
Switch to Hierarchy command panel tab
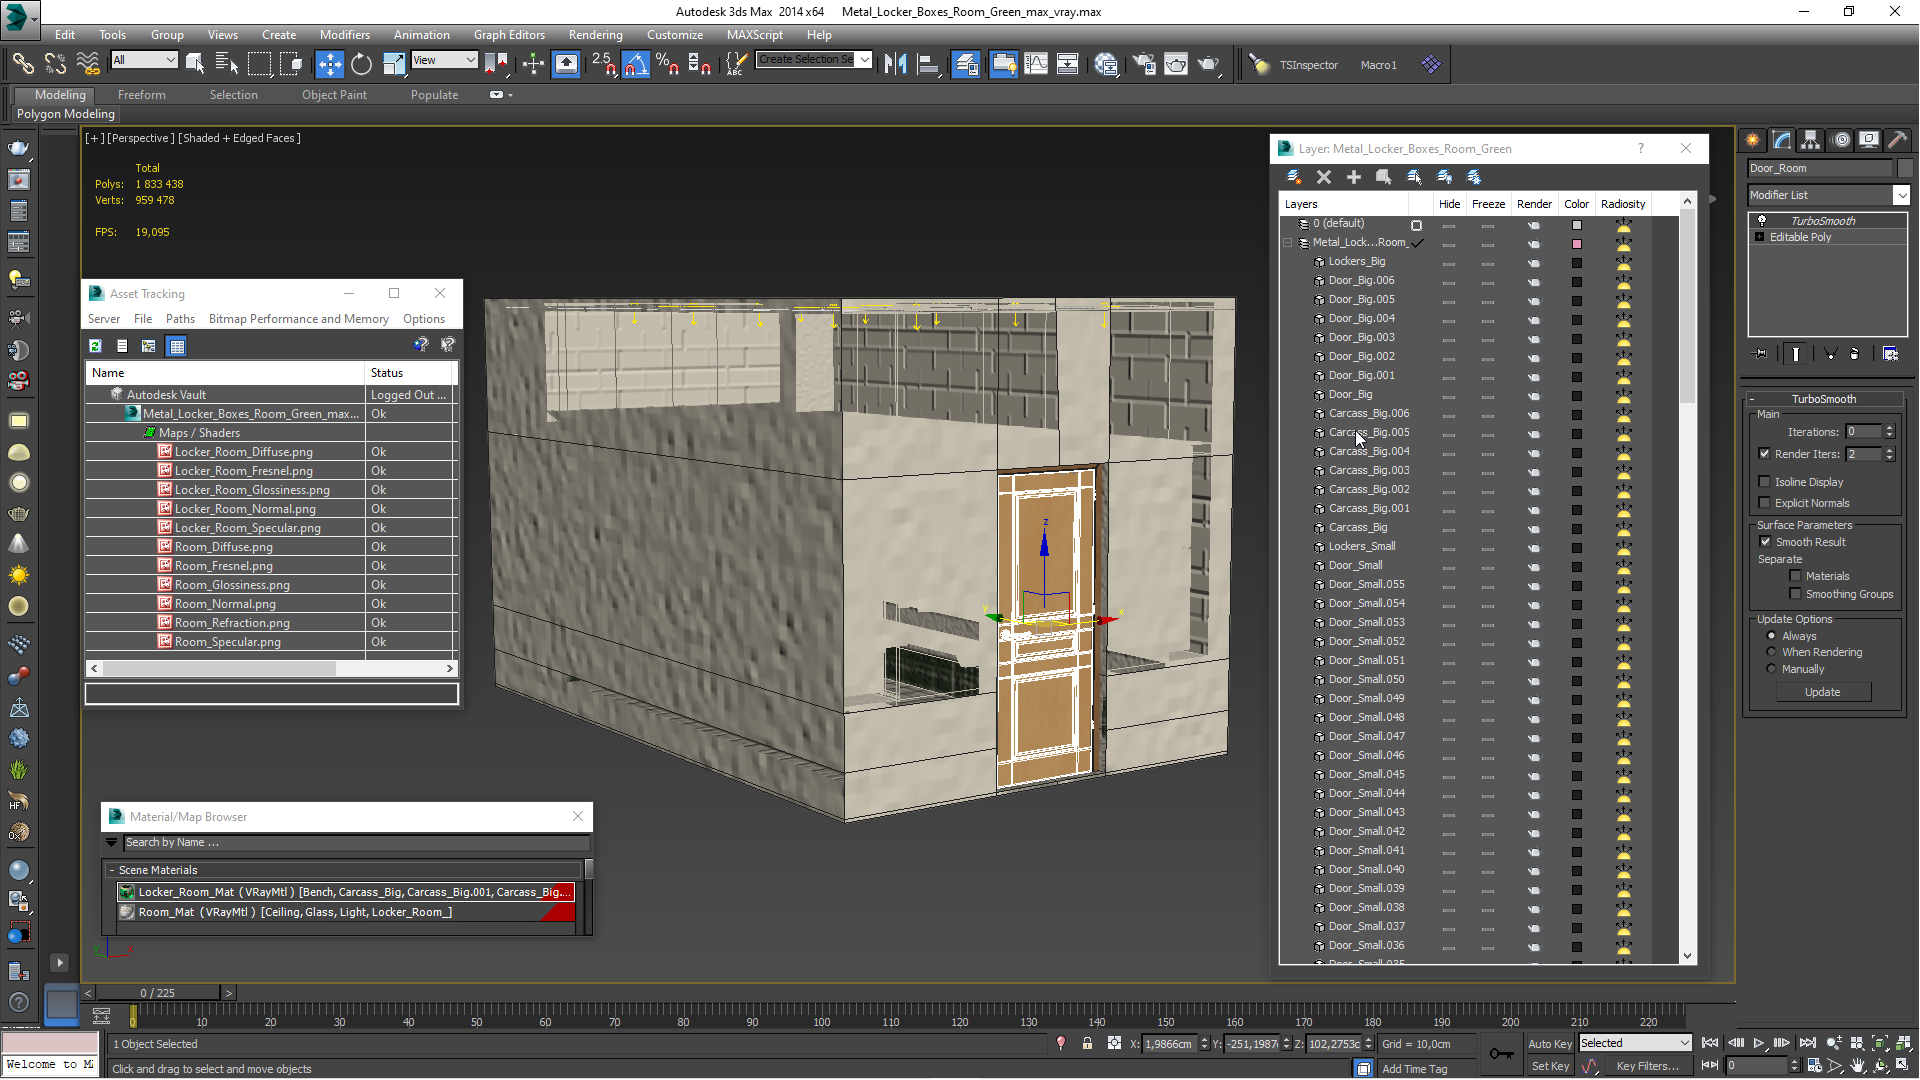pyautogui.click(x=1811, y=140)
